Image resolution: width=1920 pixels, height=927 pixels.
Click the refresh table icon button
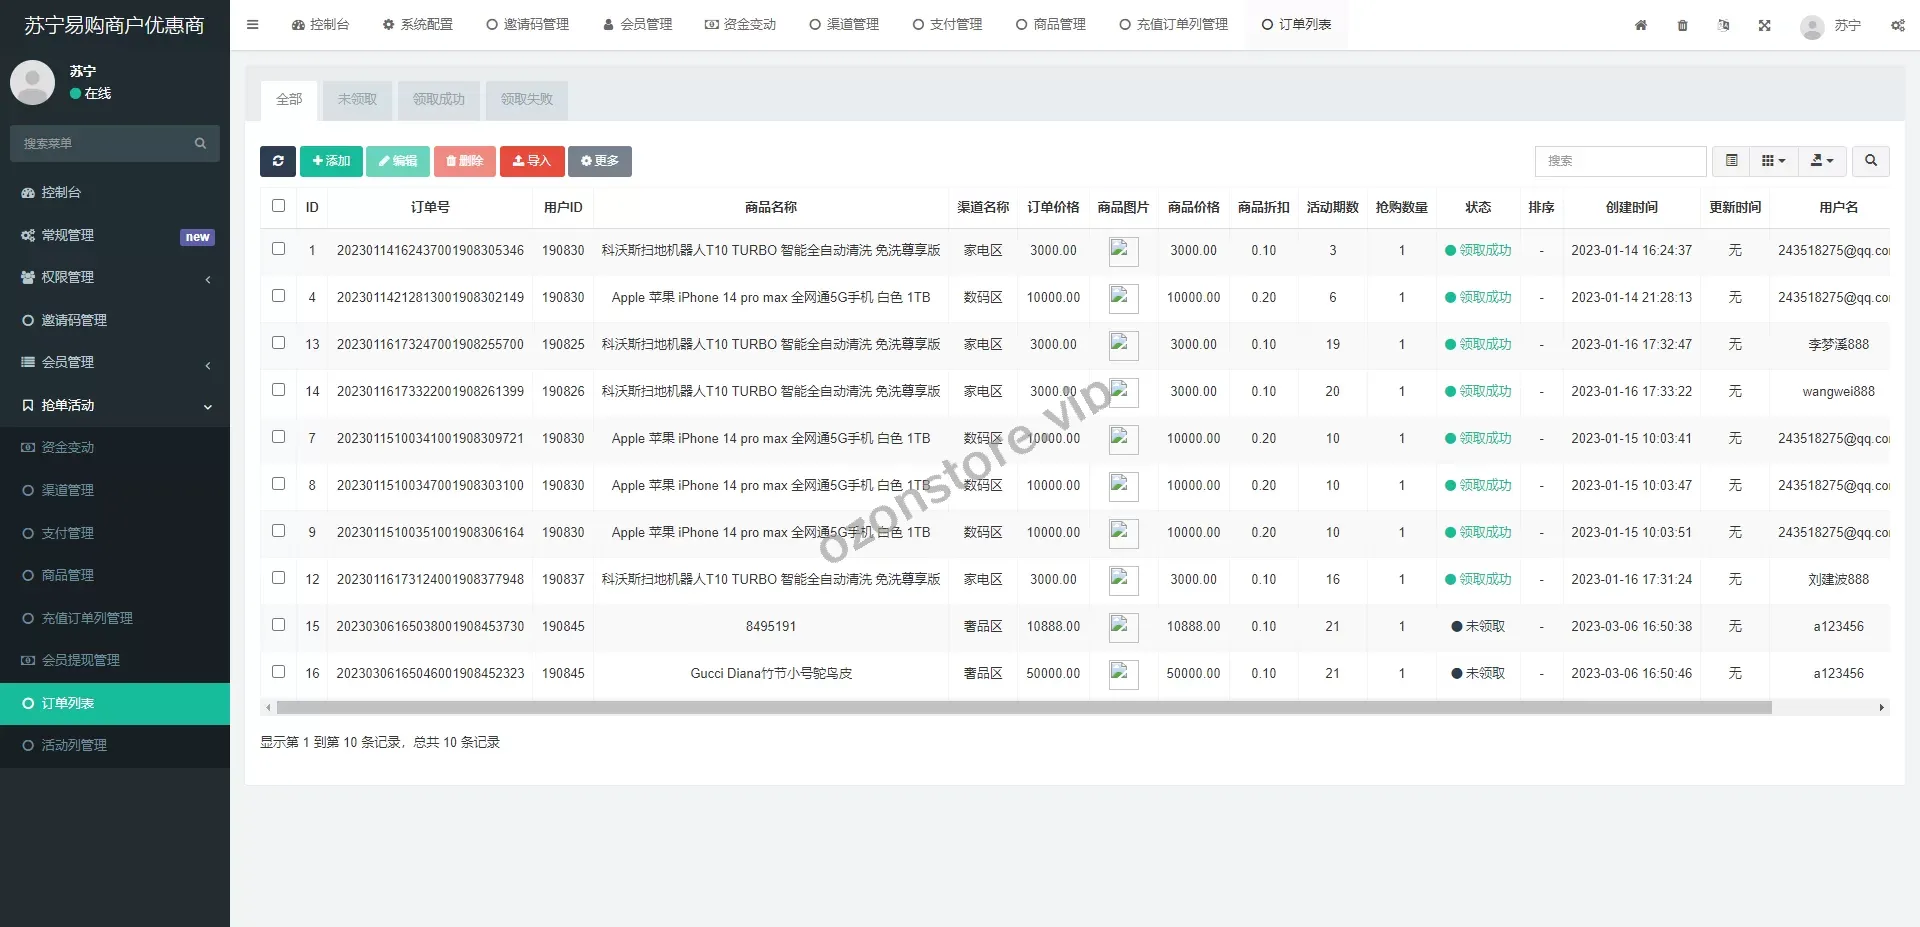tap(278, 161)
